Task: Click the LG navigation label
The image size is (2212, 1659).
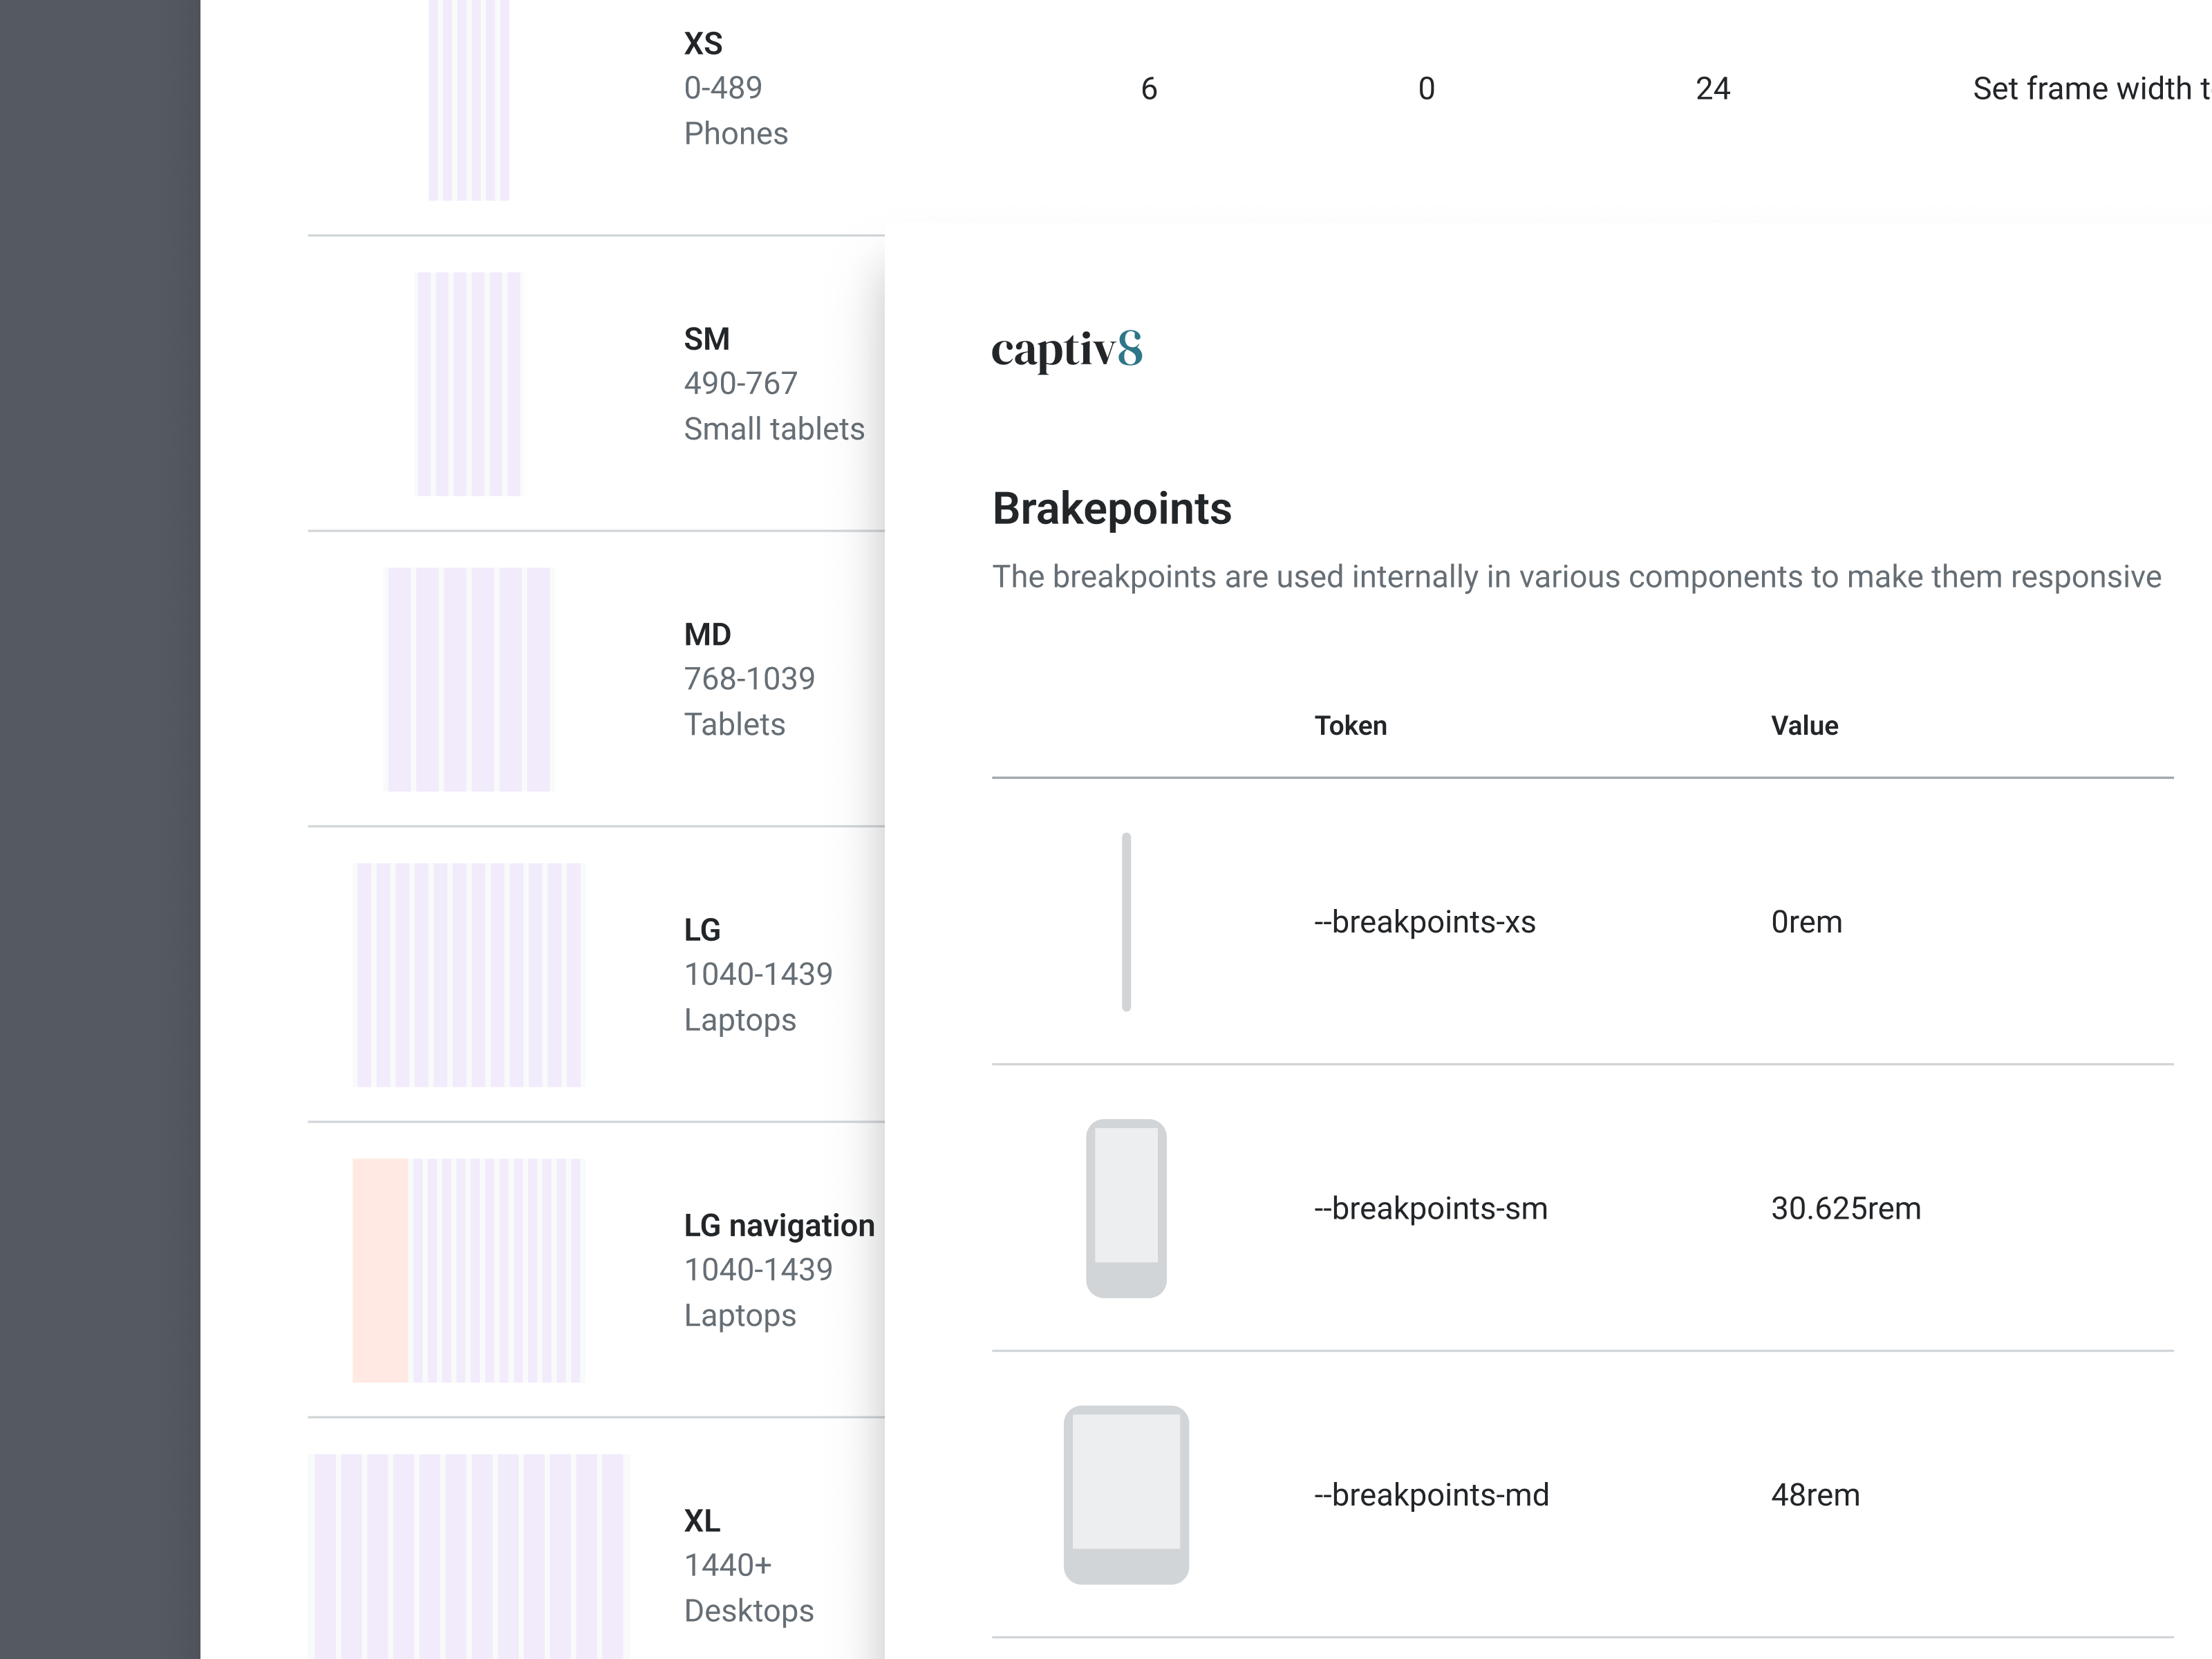Action: pos(779,1225)
